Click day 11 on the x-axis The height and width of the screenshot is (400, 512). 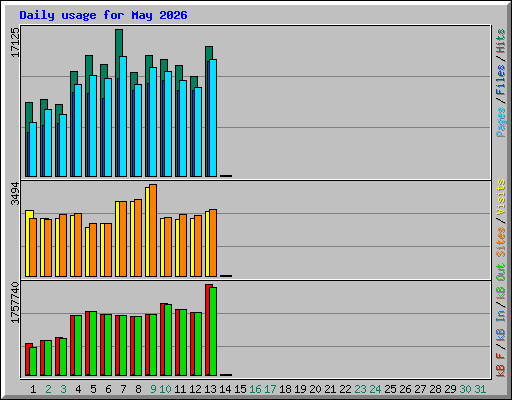click(x=180, y=389)
